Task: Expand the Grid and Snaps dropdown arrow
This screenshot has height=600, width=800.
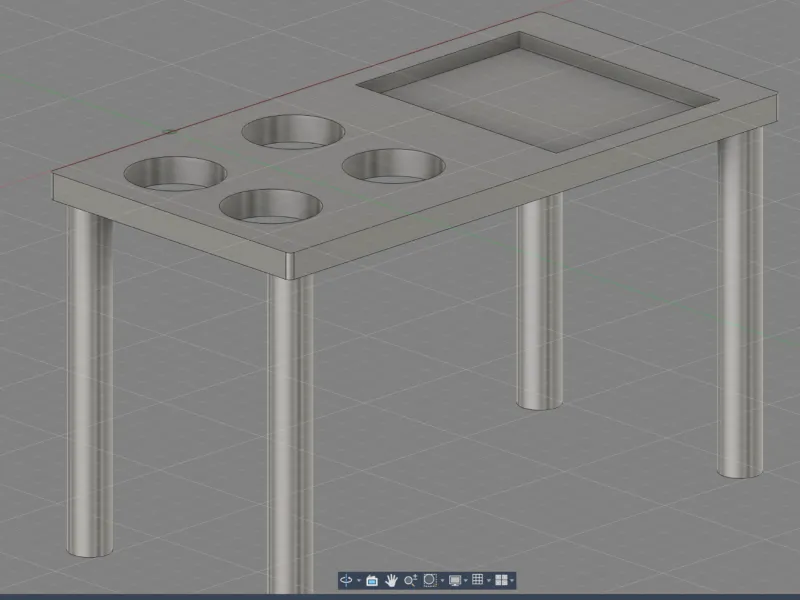Action: click(489, 581)
